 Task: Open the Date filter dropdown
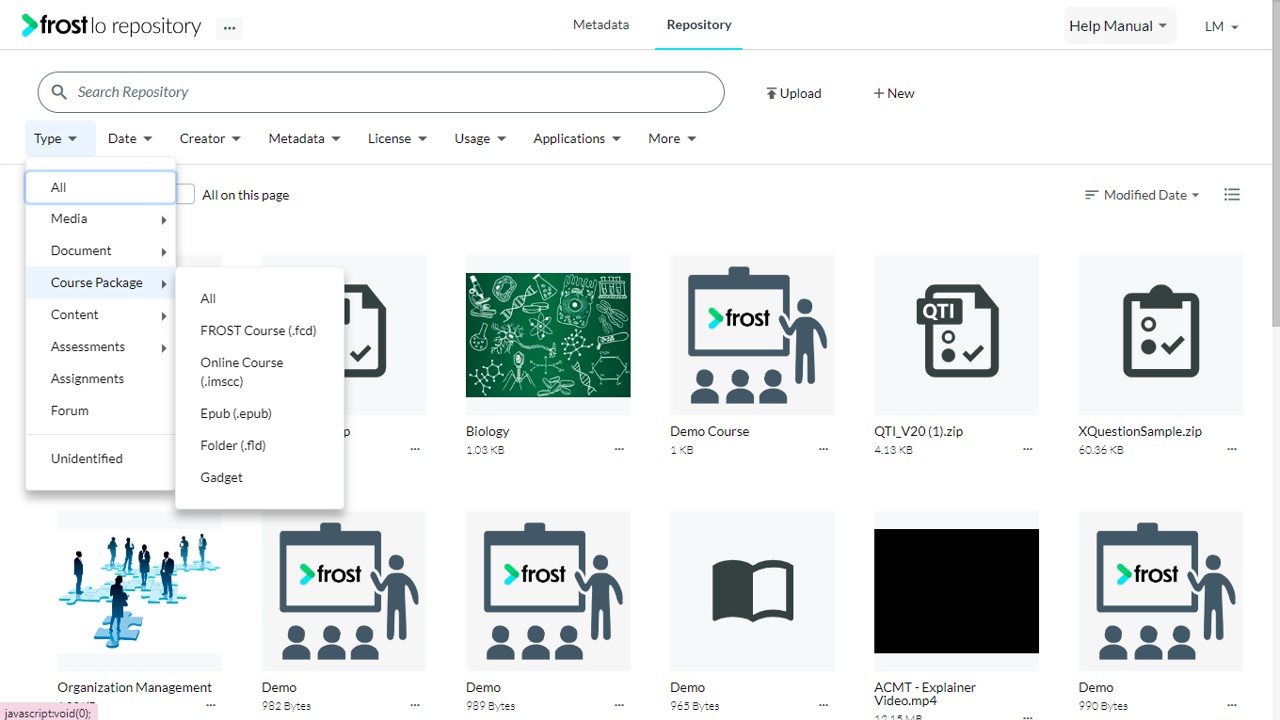(x=130, y=139)
